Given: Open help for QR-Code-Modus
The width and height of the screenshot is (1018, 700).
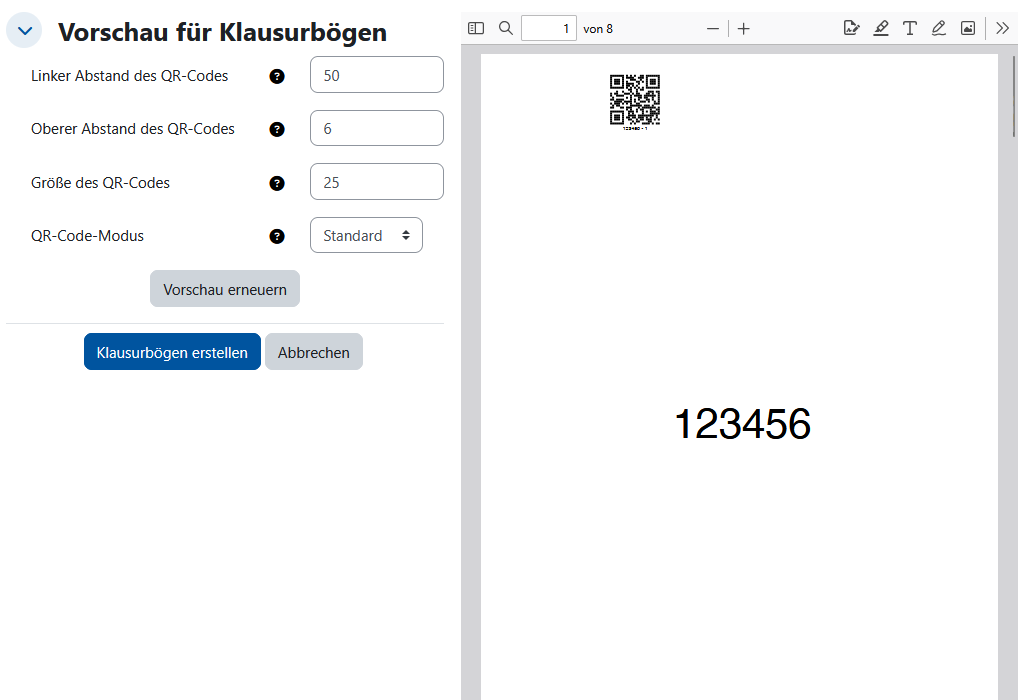Looking at the screenshot, I should tap(277, 236).
